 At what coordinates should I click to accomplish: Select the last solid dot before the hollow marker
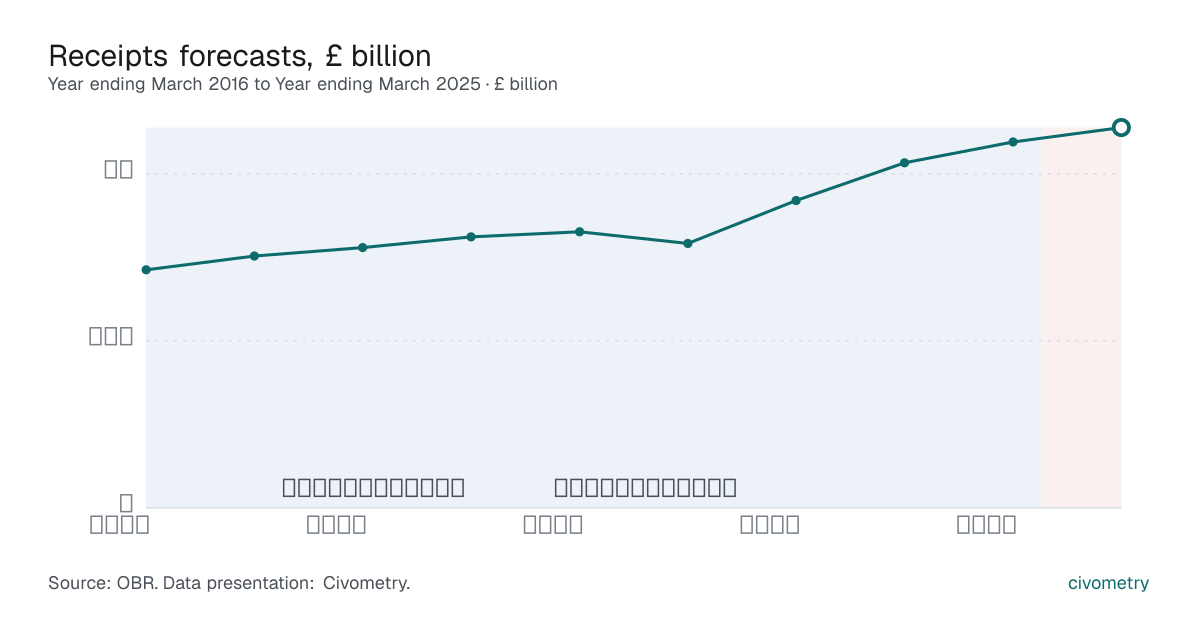coord(1013,142)
